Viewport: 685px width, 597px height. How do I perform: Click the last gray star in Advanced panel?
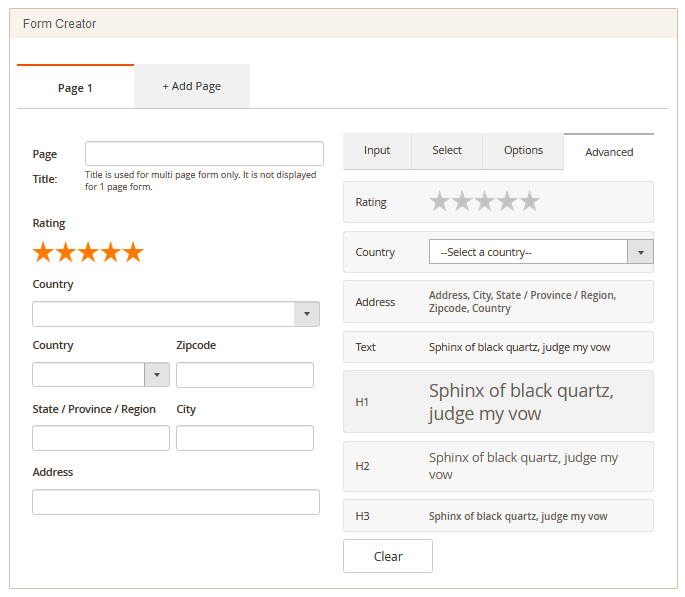click(529, 202)
